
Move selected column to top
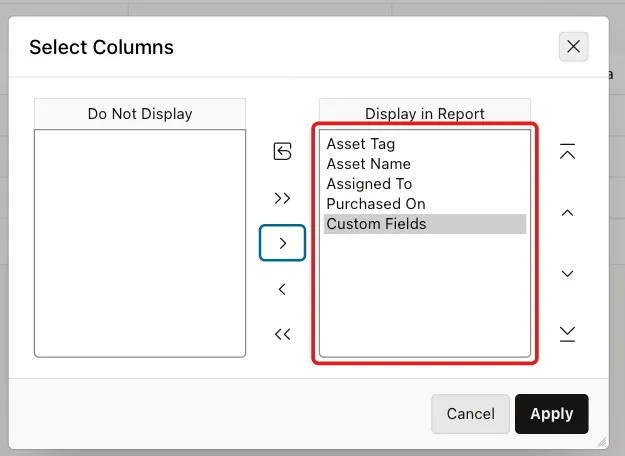pos(567,151)
